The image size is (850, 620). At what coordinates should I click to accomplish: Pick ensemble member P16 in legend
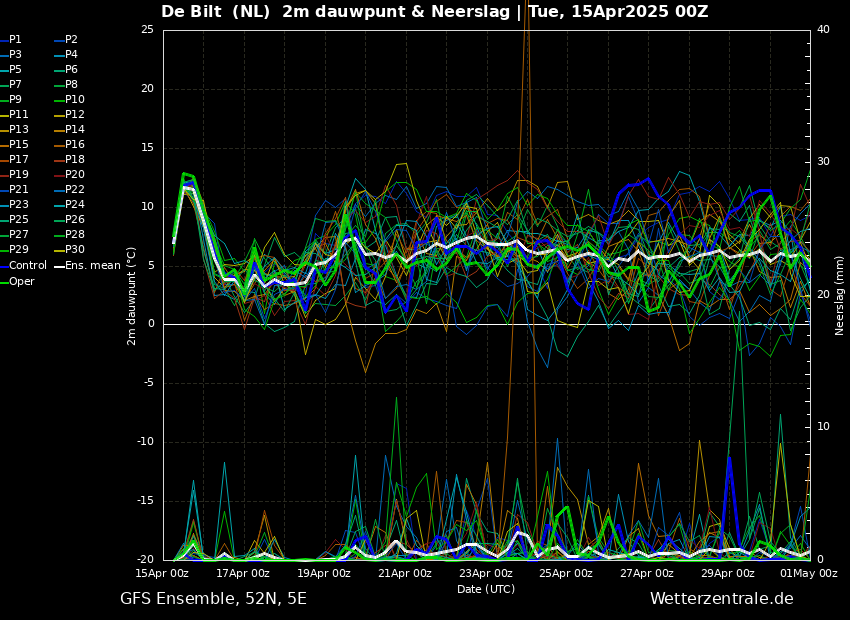pyautogui.click(x=75, y=145)
